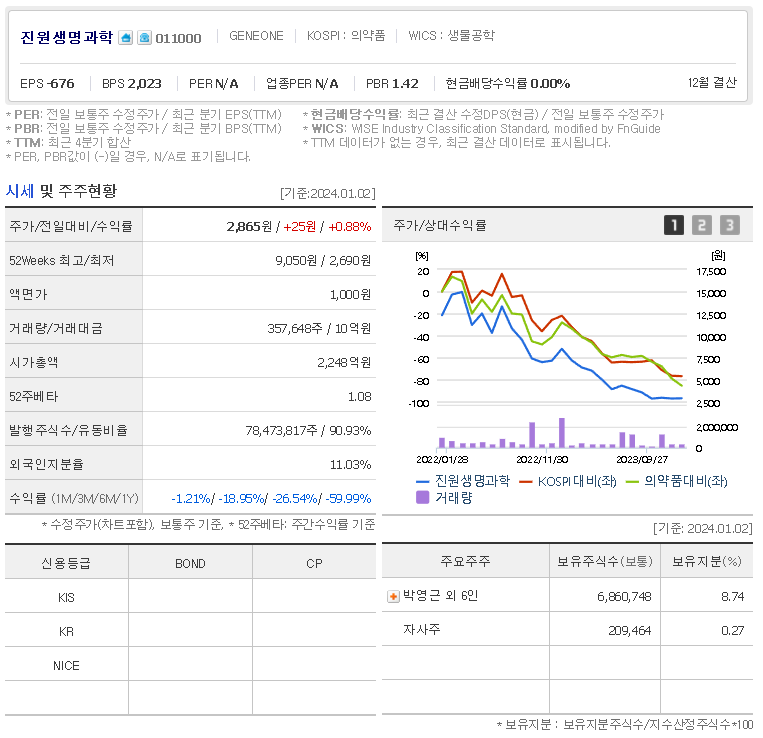The width and height of the screenshot is (763, 738).
Task: Click the -1.21% 1M return value
Action: (x=191, y=499)
